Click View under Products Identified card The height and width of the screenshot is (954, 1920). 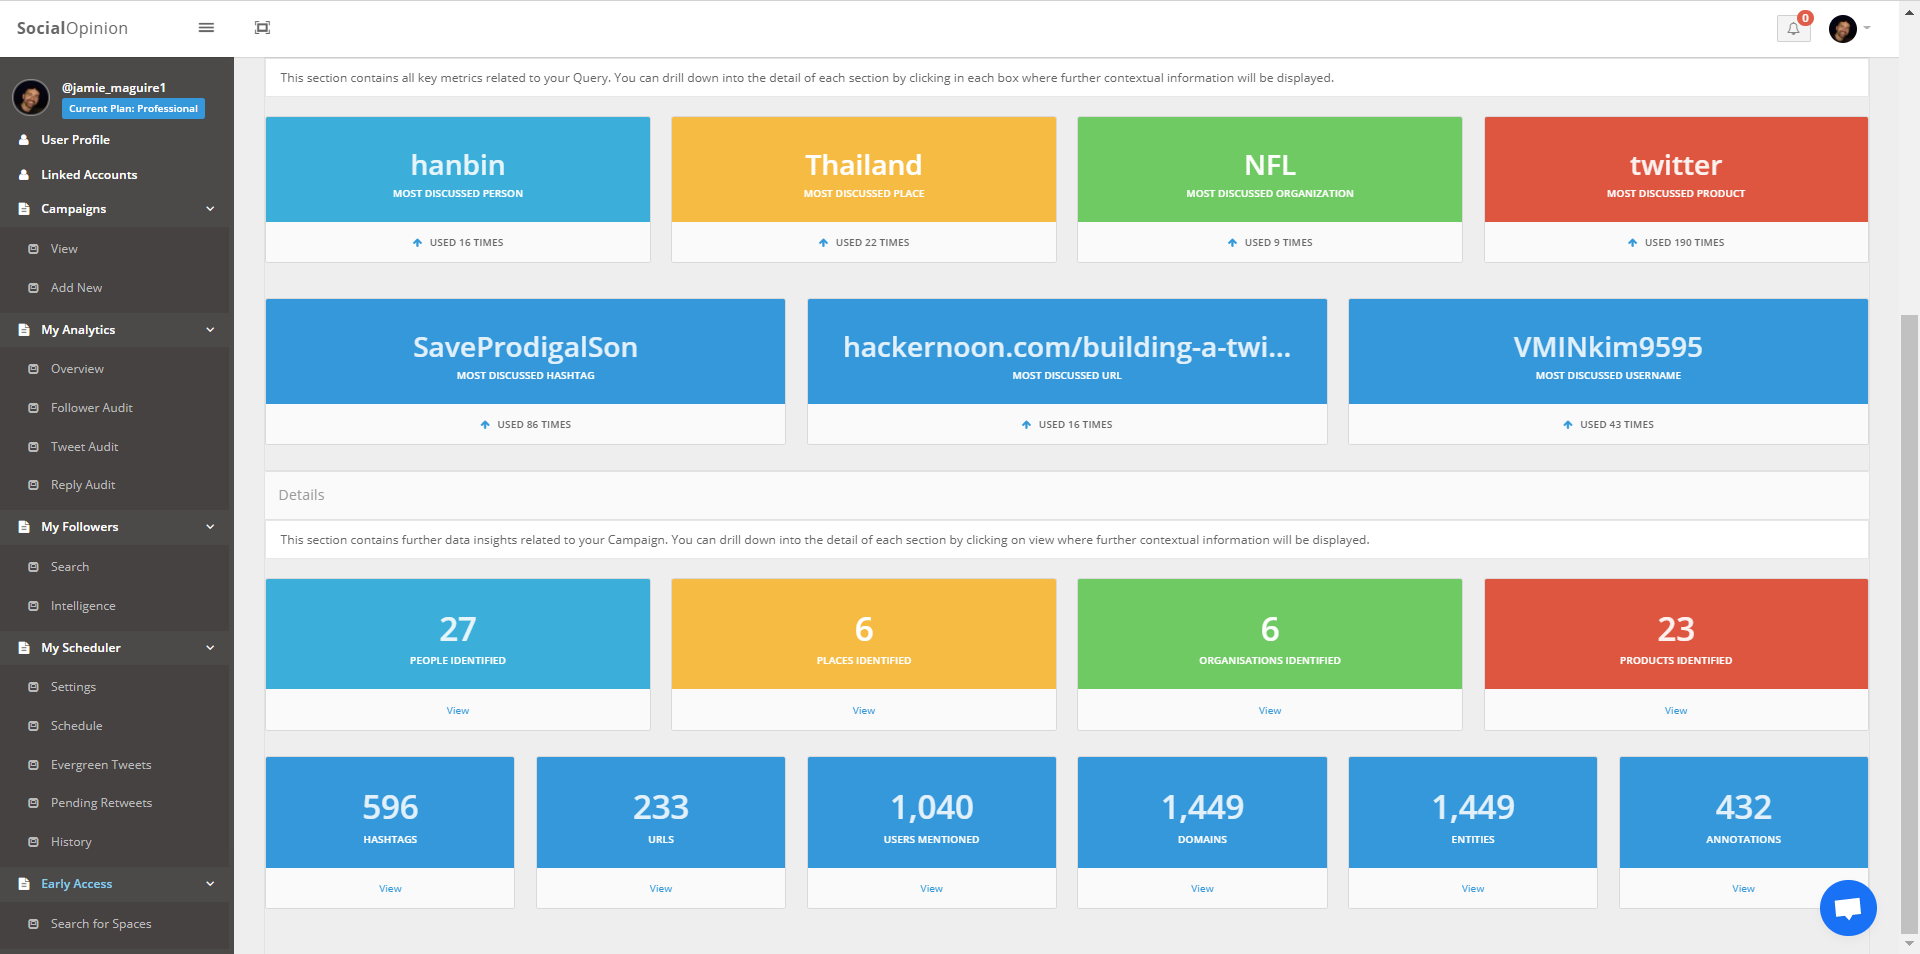(x=1676, y=711)
